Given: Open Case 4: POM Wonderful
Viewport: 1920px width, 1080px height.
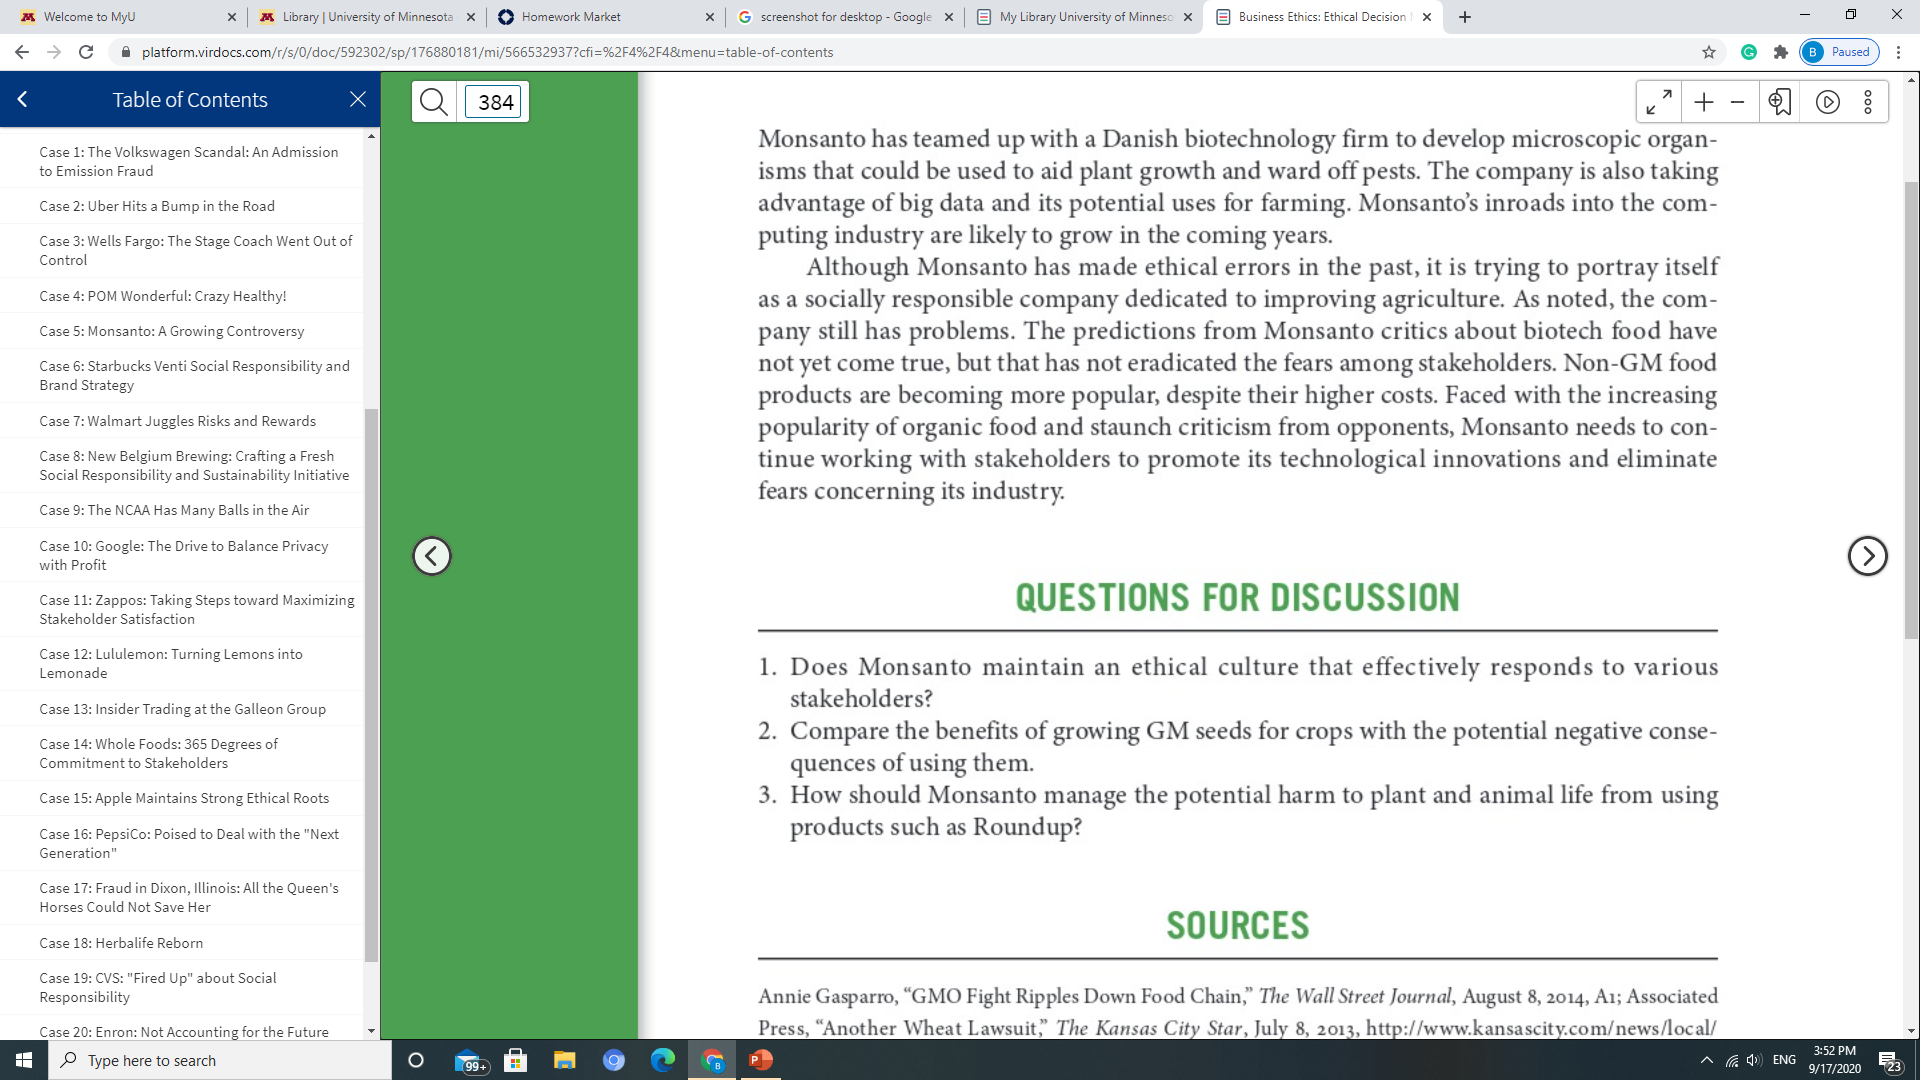Looking at the screenshot, I should tap(163, 296).
